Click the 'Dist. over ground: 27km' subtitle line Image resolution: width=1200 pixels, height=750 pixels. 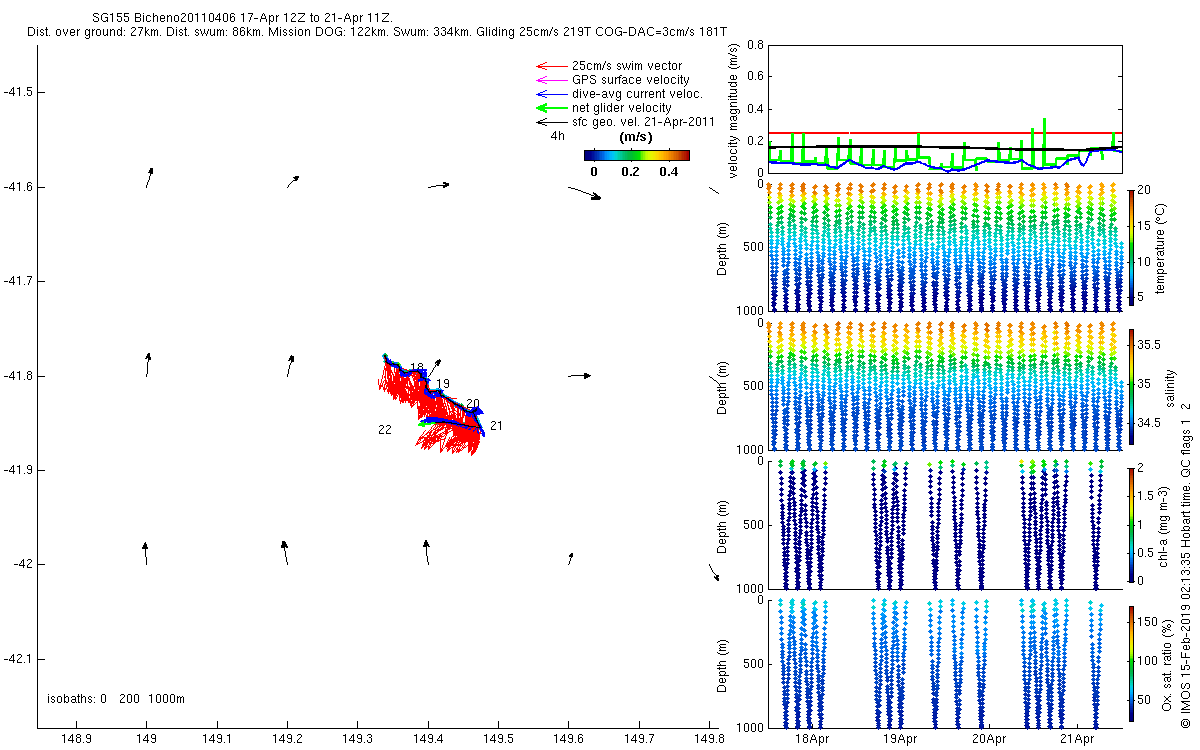(378, 33)
